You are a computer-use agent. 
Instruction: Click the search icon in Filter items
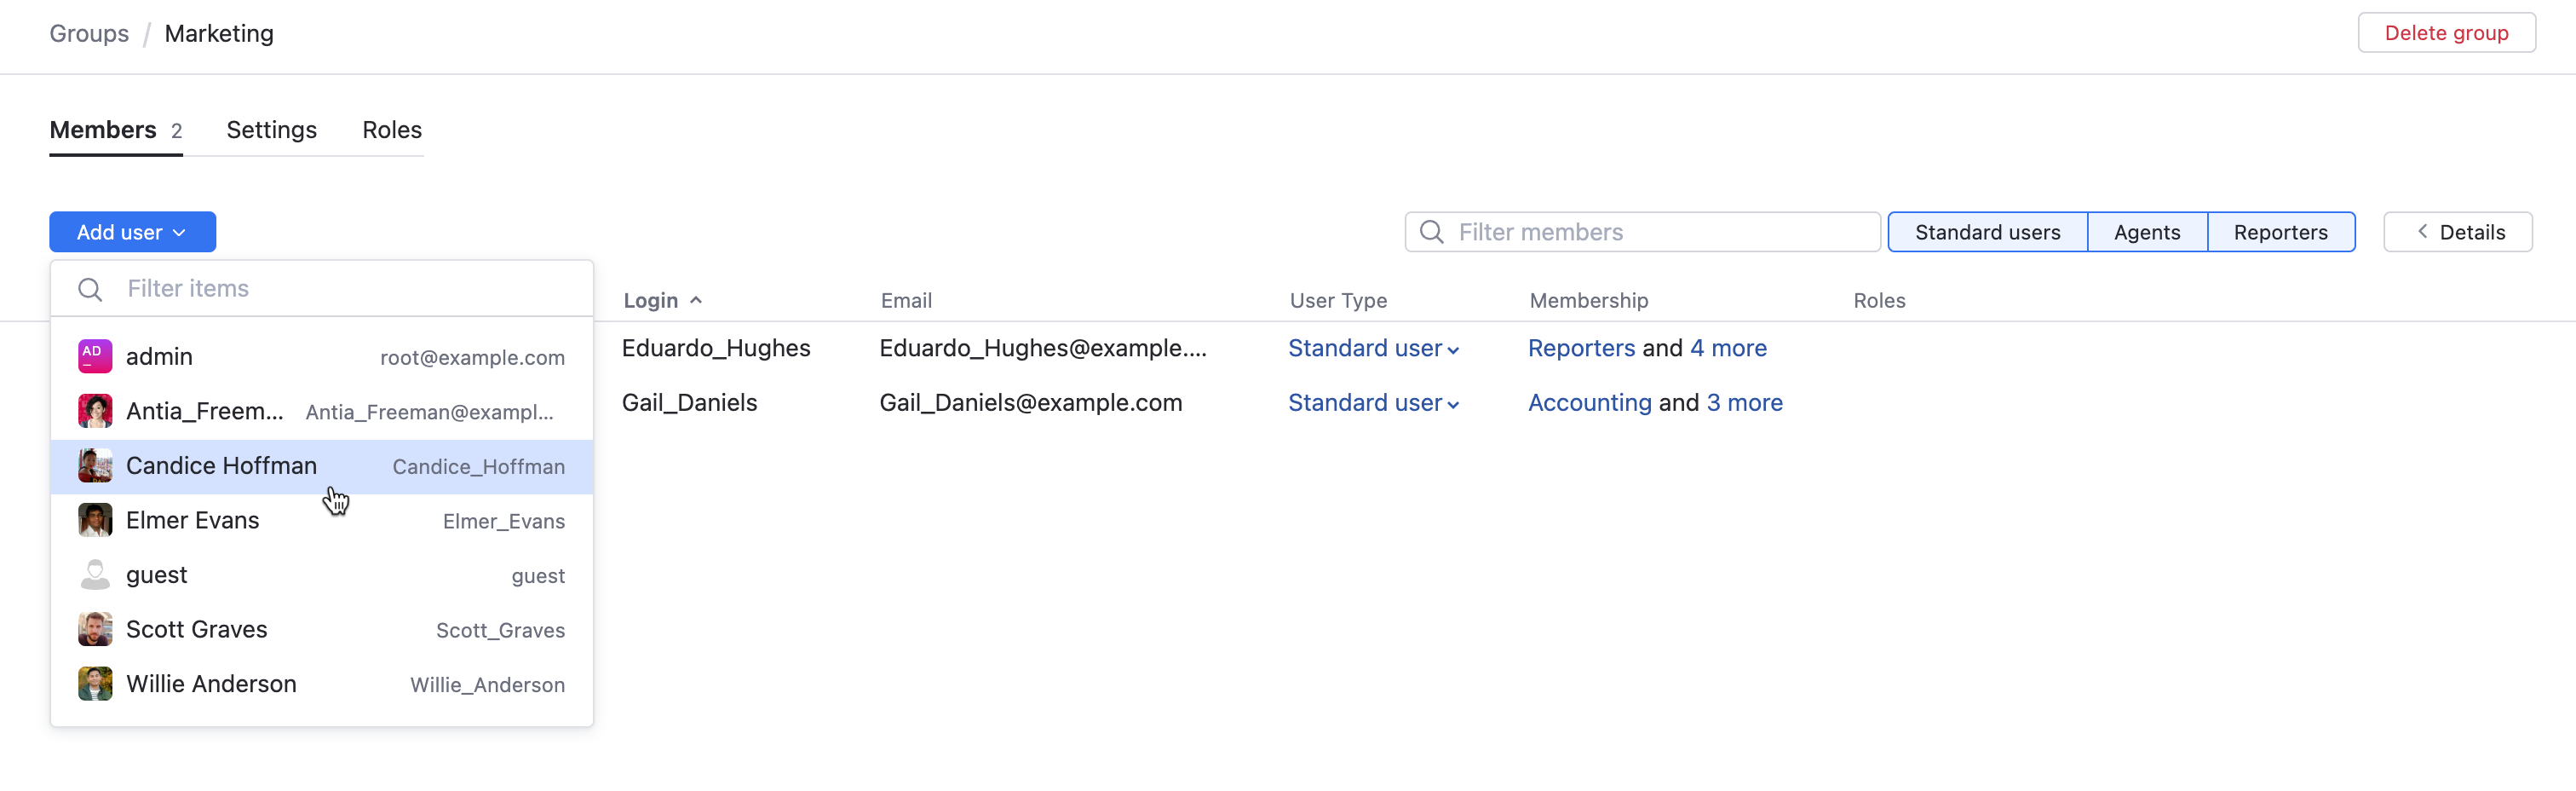tap(90, 289)
